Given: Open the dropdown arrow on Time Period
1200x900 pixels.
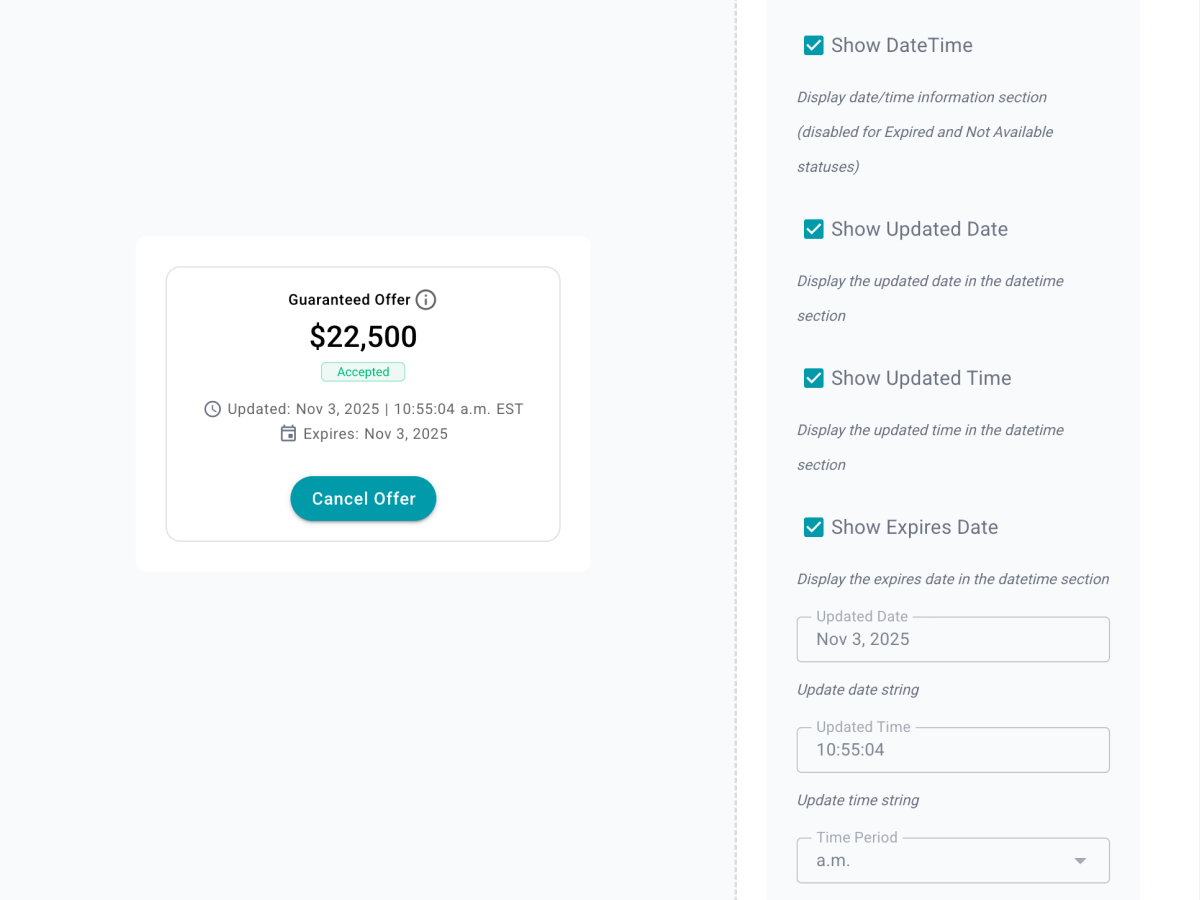Looking at the screenshot, I should [x=1080, y=860].
